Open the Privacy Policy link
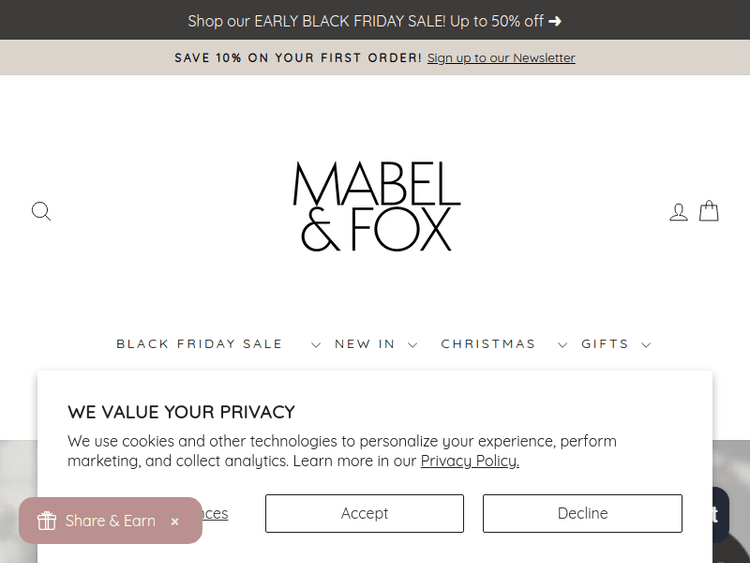The image size is (750, 563). click(469, 461)
